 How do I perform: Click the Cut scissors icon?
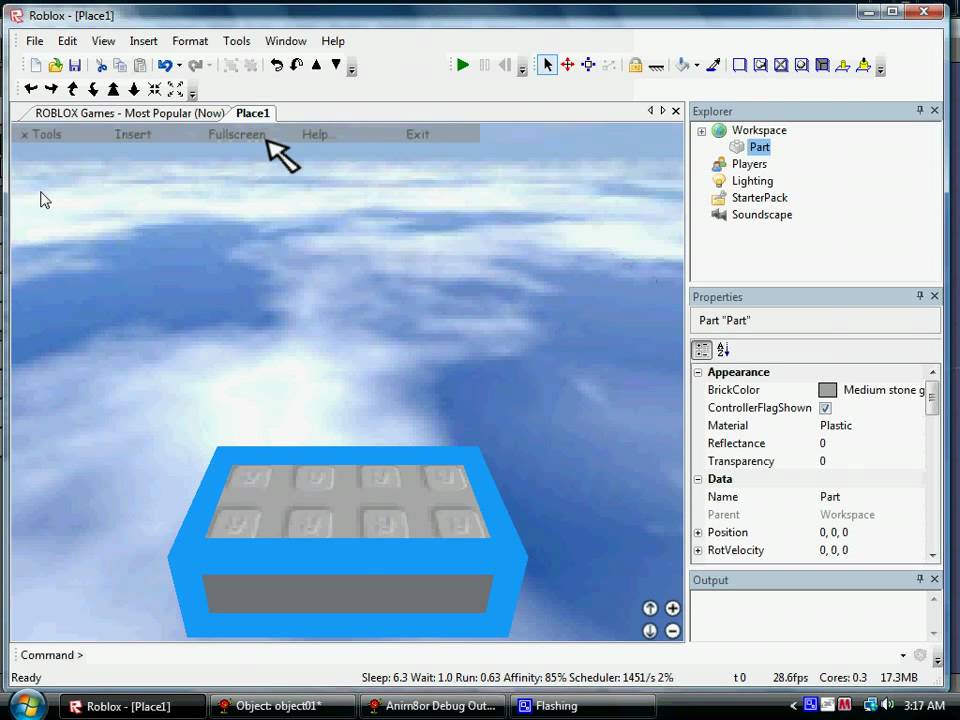(101, 65)
